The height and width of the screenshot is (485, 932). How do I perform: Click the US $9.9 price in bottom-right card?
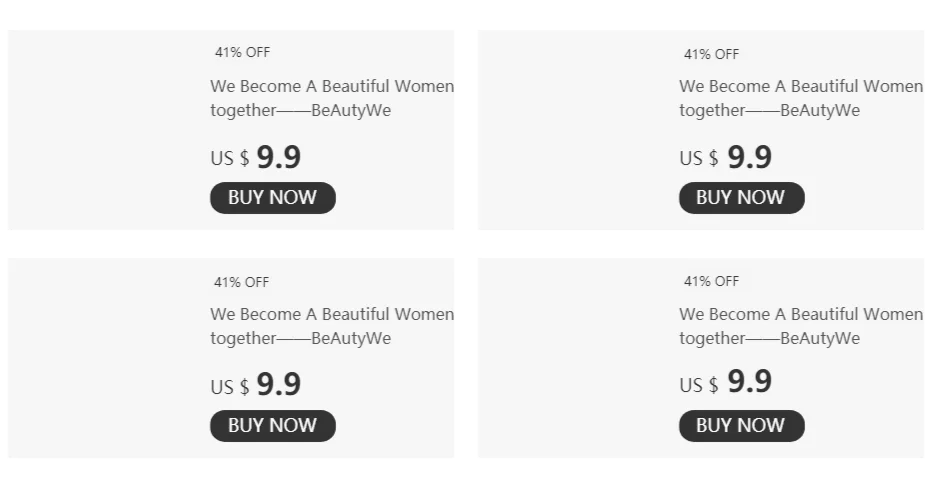(x=726, y=383)
